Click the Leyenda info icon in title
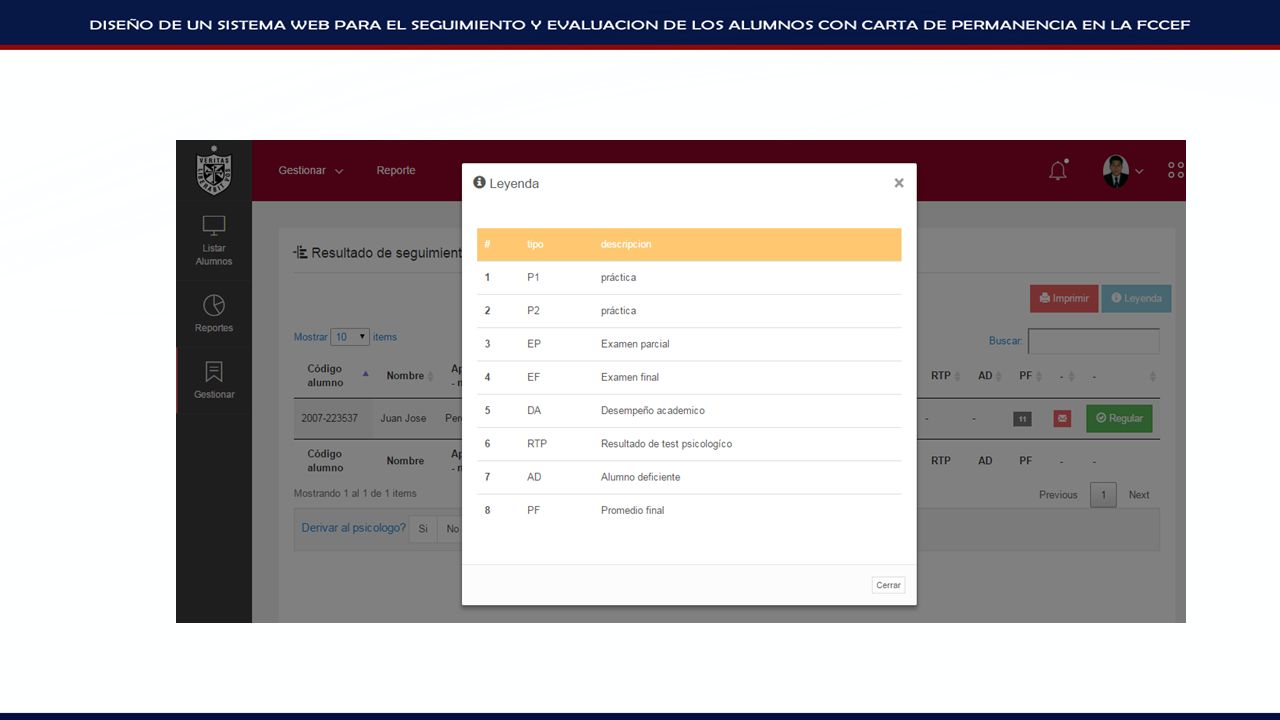Screen dimensions: 1280x720 pyautogui.click(x=479, y=183)
